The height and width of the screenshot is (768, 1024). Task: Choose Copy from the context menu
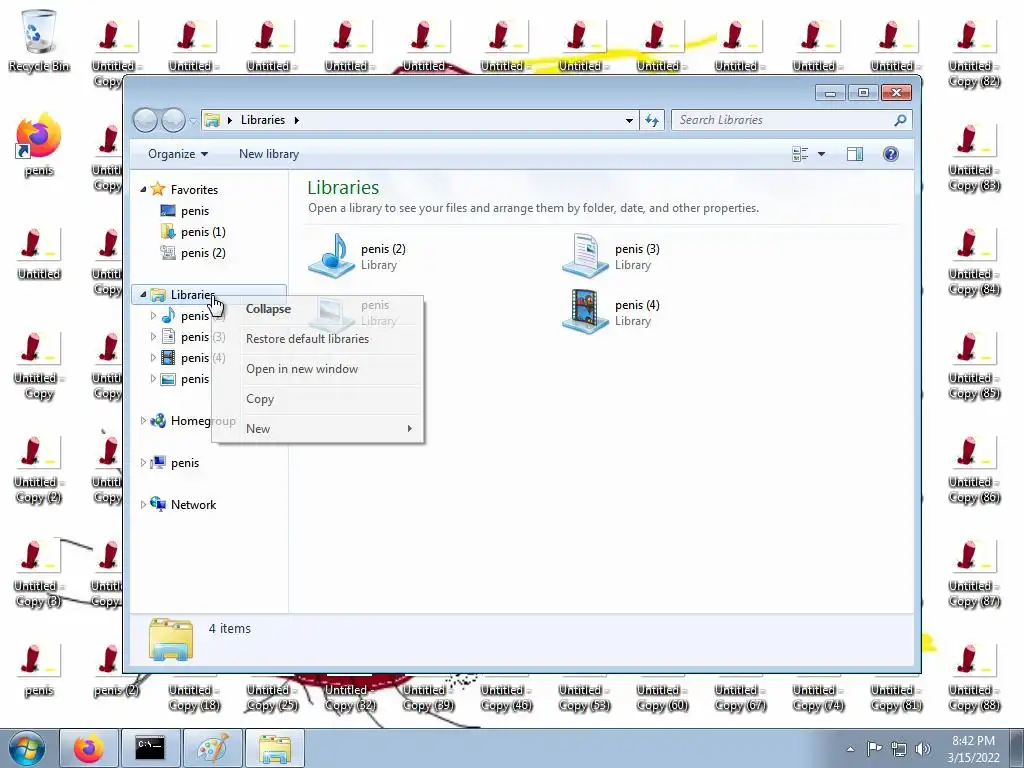(318, 399)
